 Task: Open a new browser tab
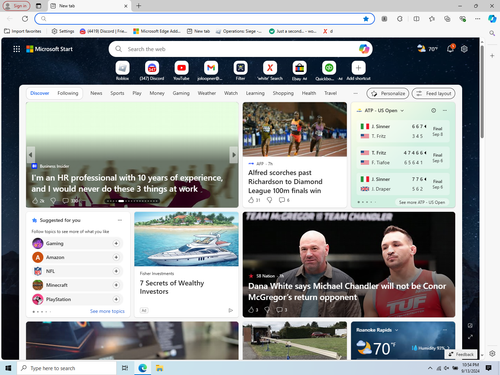point(139,6)
